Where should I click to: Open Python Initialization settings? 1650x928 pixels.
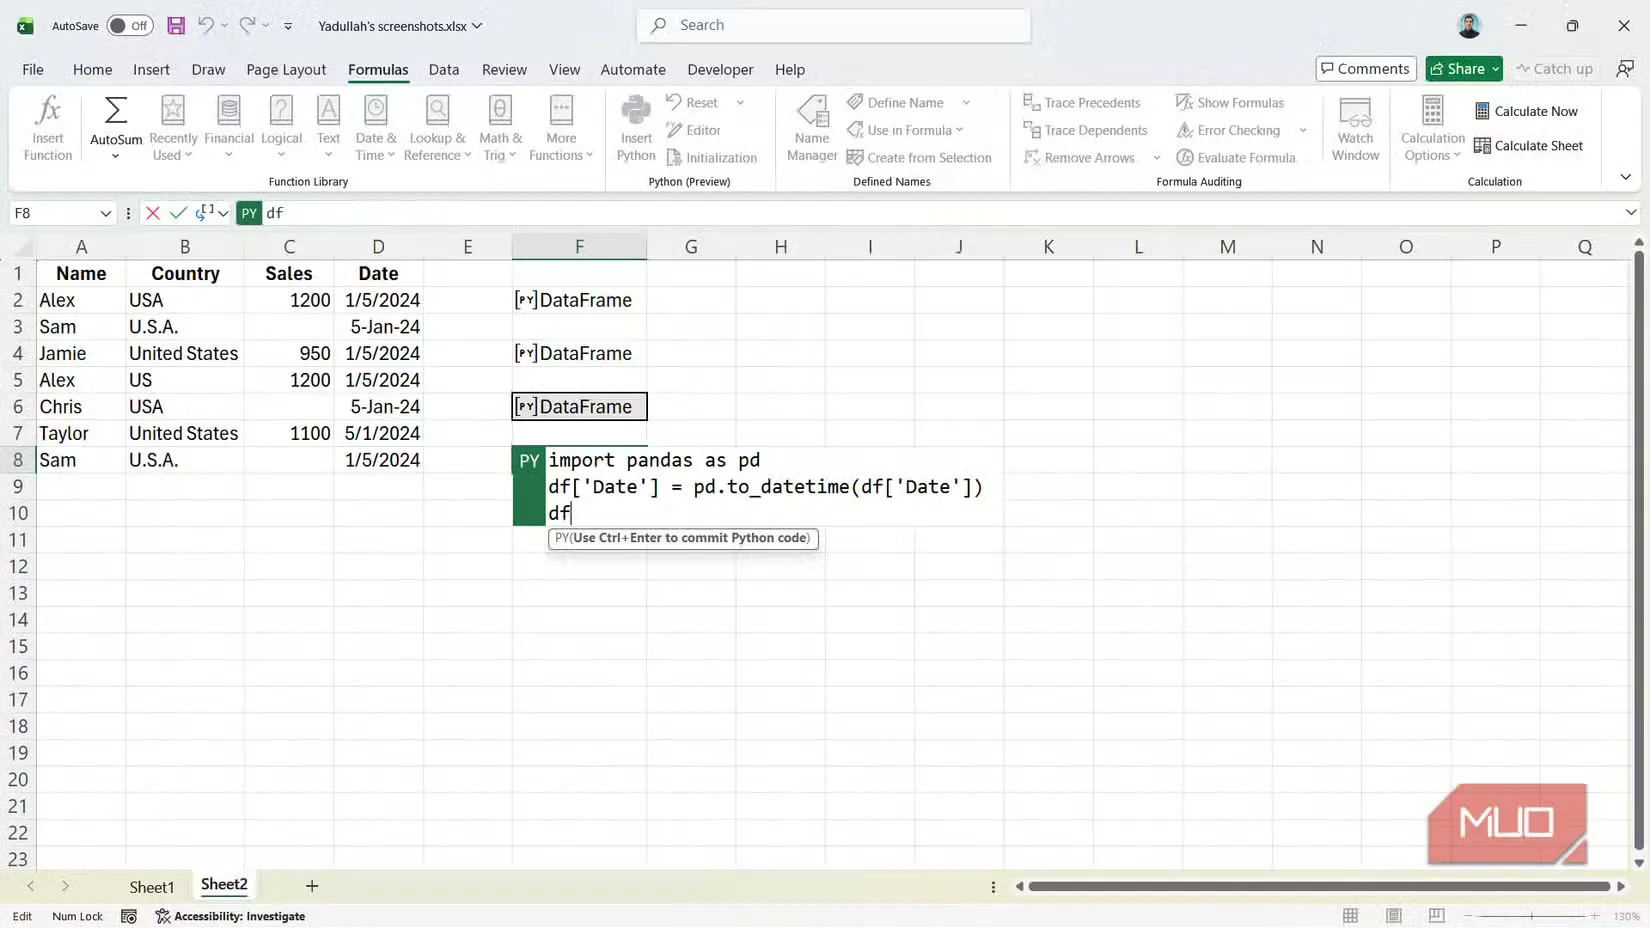coord(712,157)
